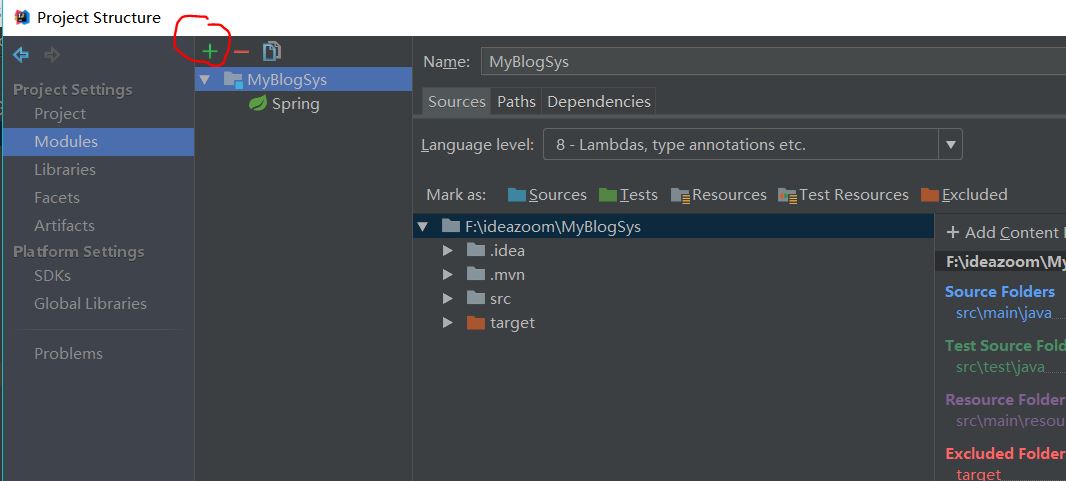Click the red minus remove module icon
The width and height of the screenshot is (1066, 481).
[x=241, y=51]
